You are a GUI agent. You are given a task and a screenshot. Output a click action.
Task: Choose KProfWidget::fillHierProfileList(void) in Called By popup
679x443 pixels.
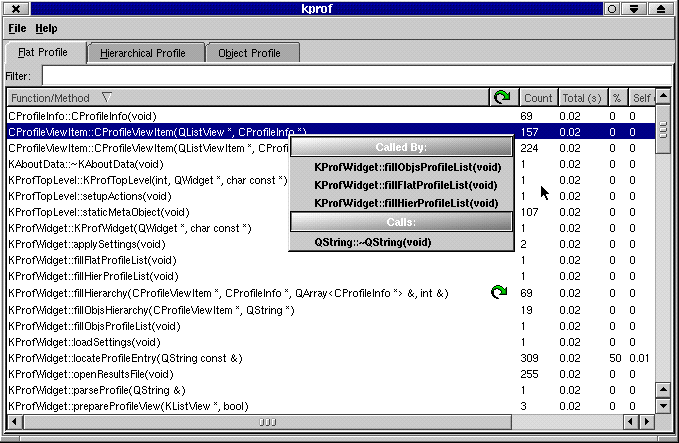click(x=401, y=204)
